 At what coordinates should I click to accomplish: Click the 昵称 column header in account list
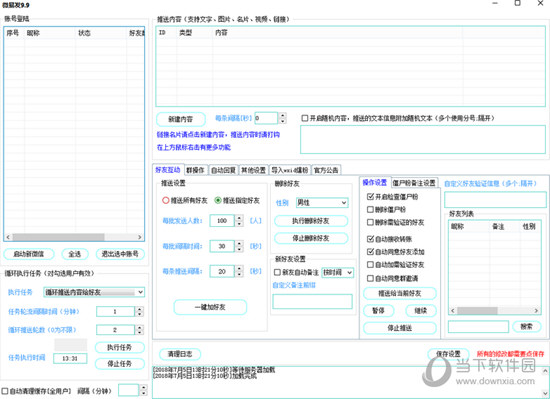49,33
